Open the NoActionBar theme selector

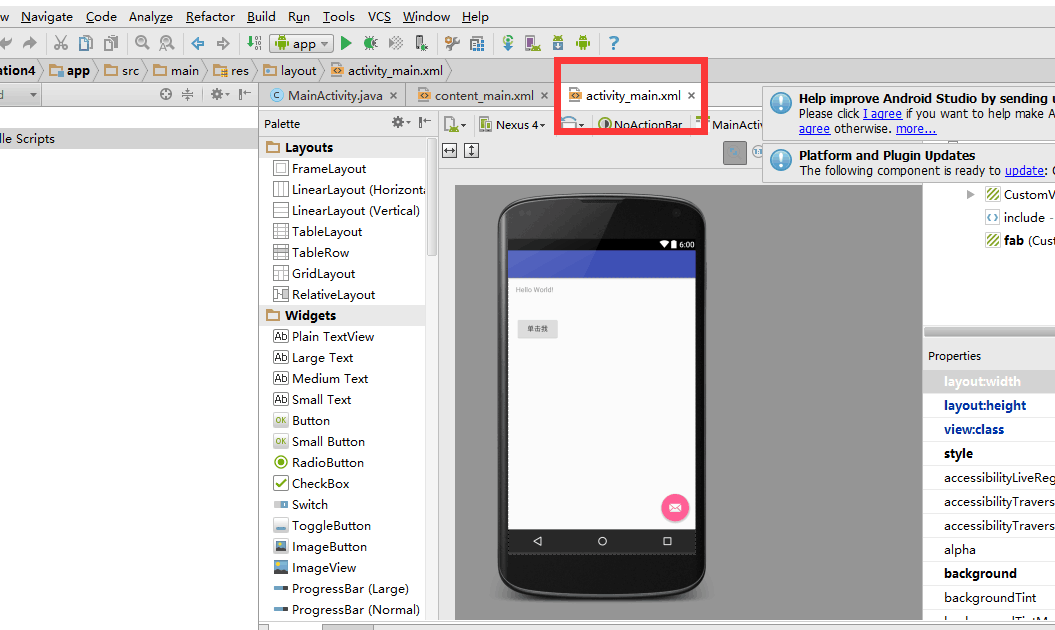[641, 125]
